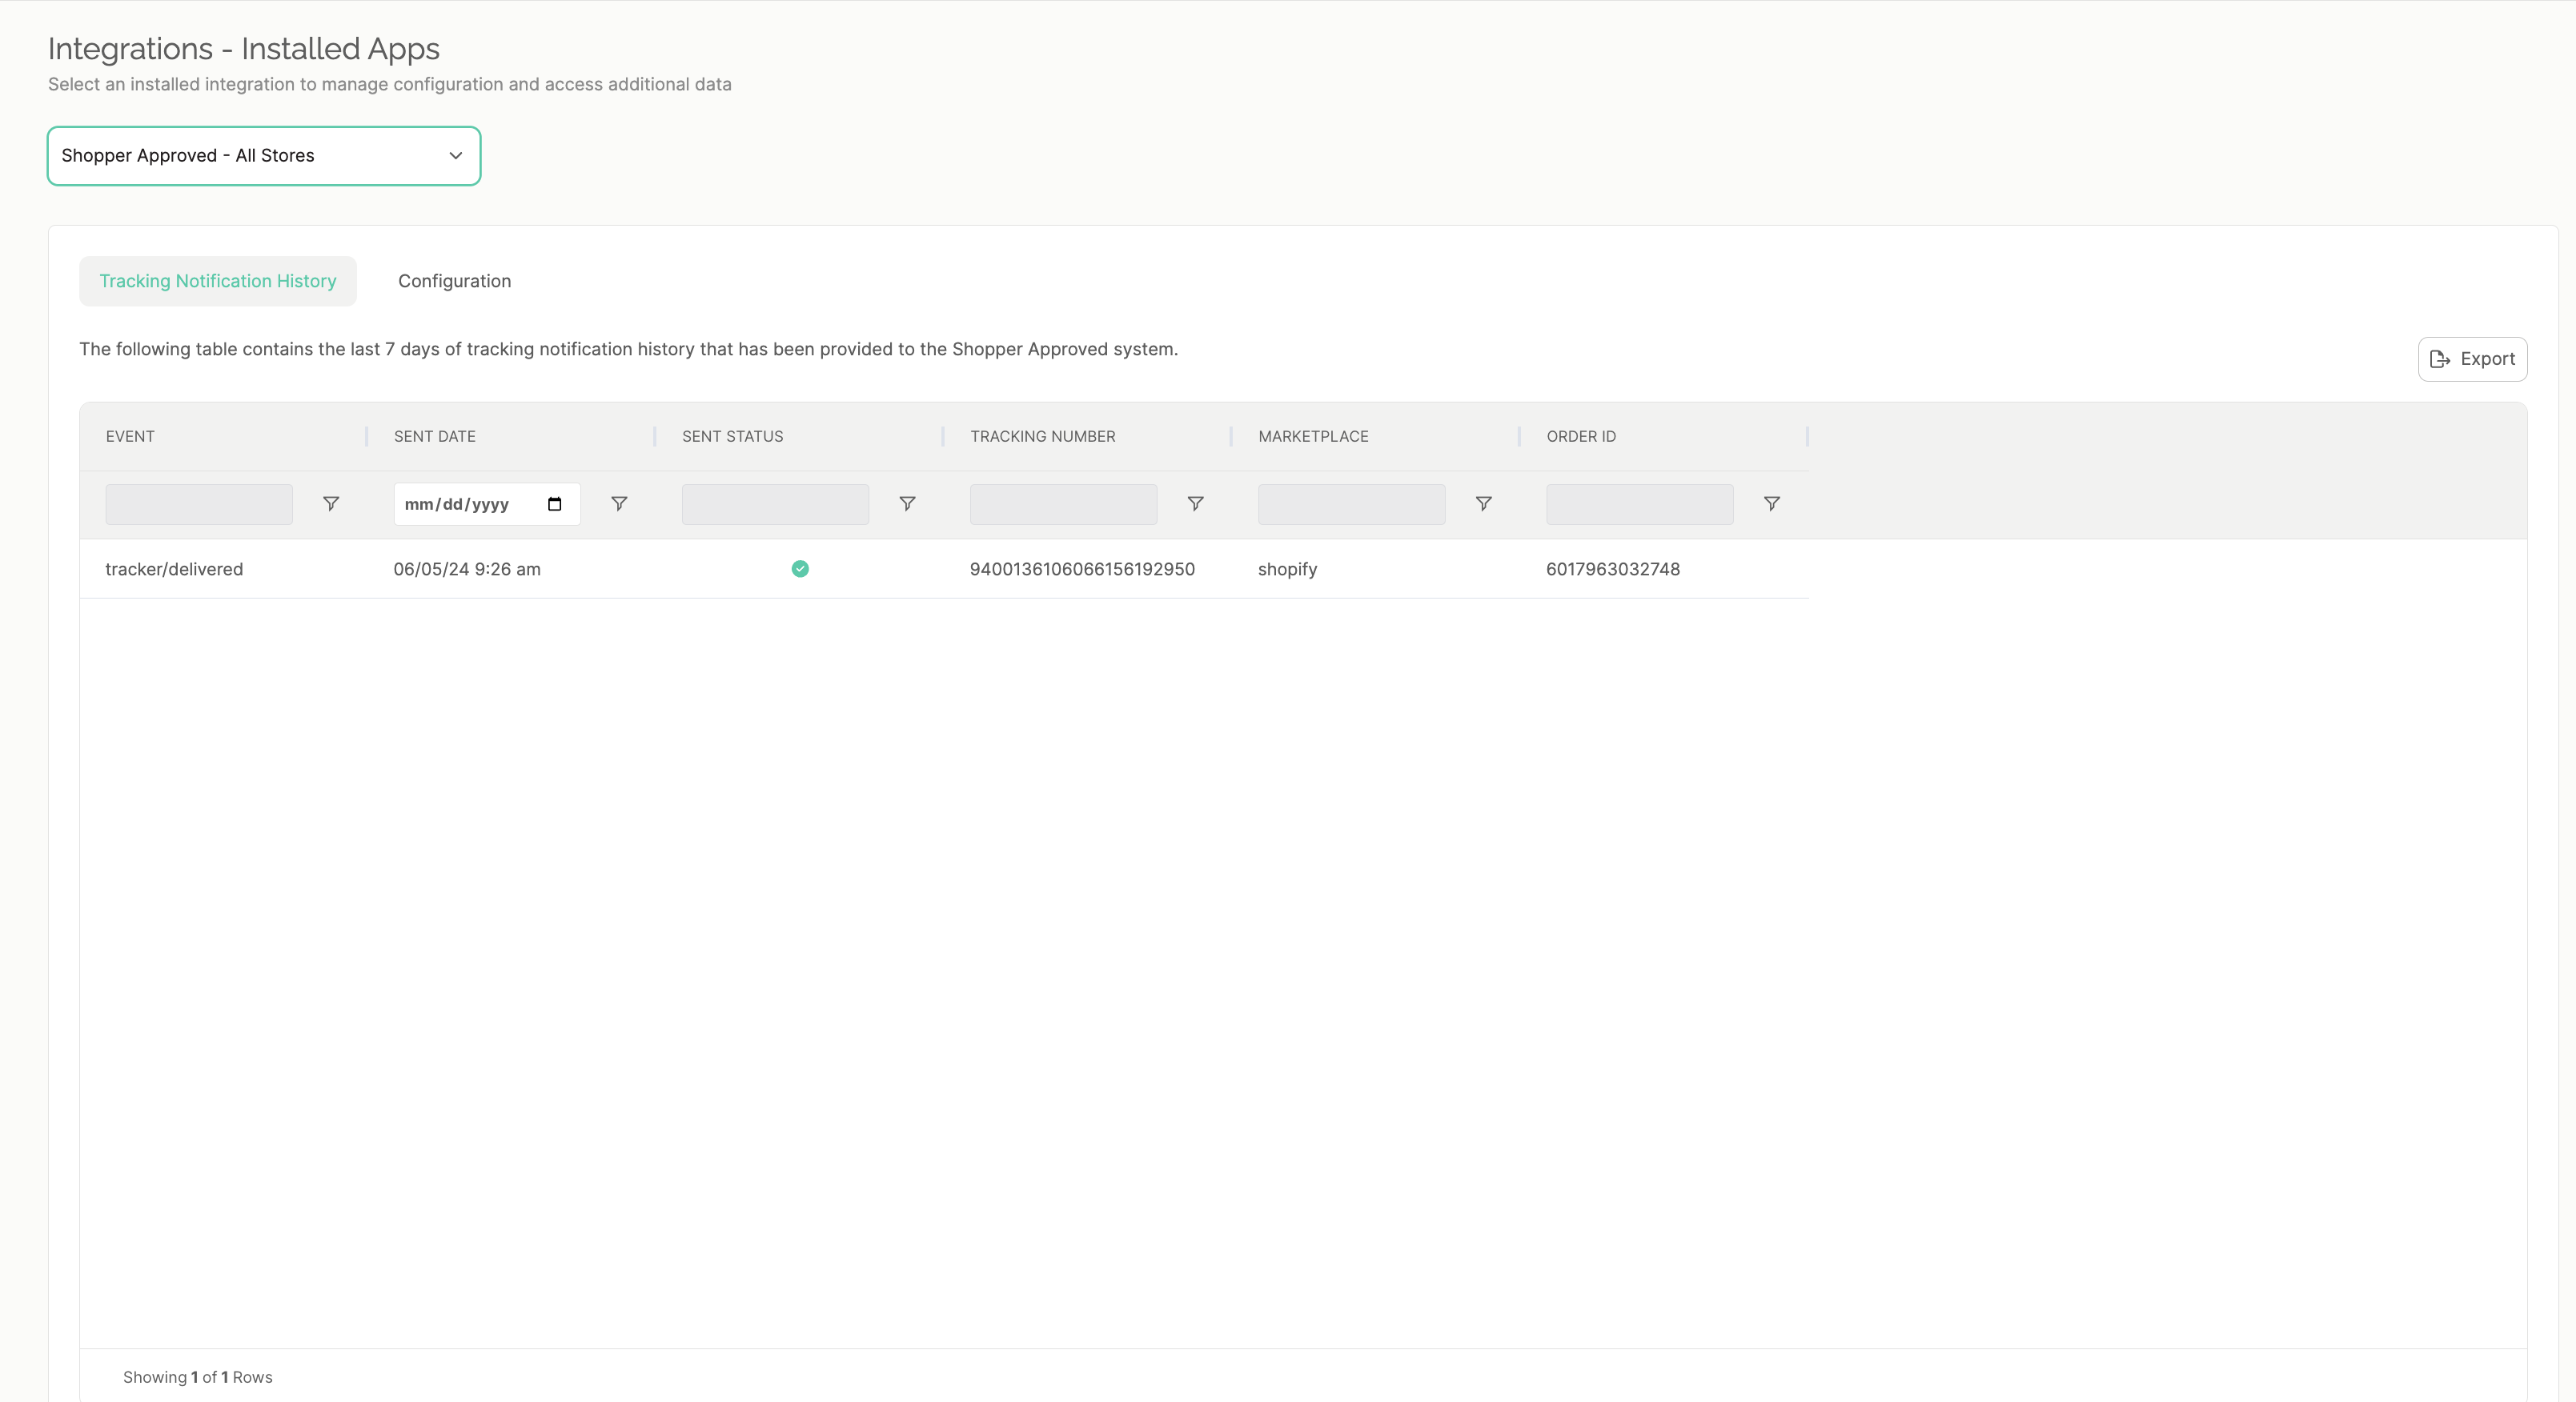Click the Sent Status column filter icon
2576x1402 pixels.
(x=907, y=504)
